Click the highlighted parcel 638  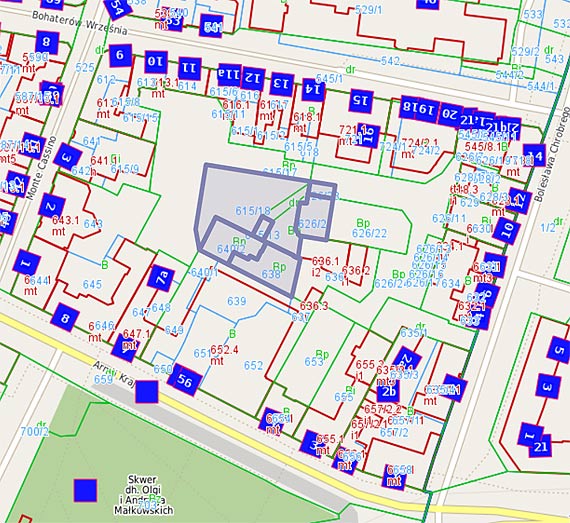pyautogui.click(x=271, y=274)
